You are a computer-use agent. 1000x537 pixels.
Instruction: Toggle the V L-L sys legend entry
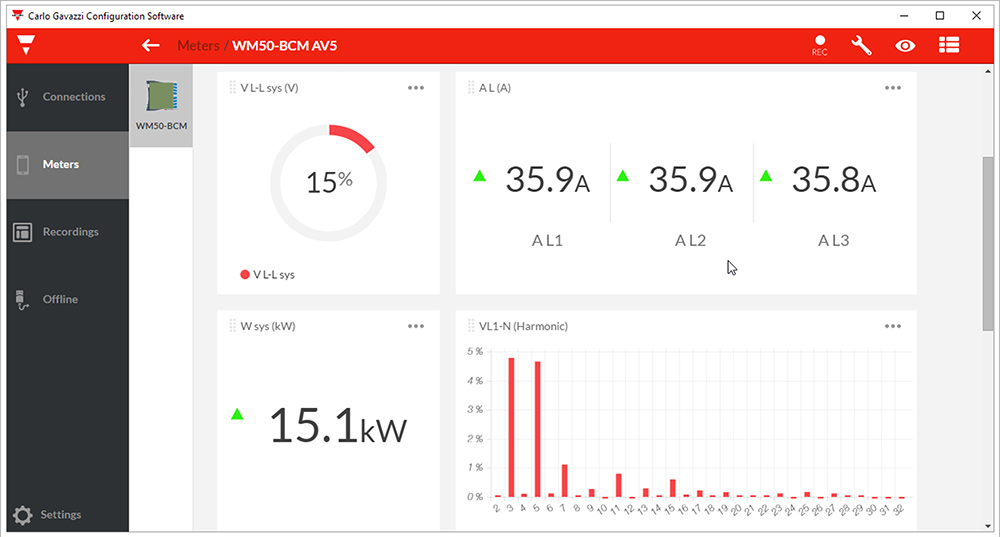[x=268, y=274]
